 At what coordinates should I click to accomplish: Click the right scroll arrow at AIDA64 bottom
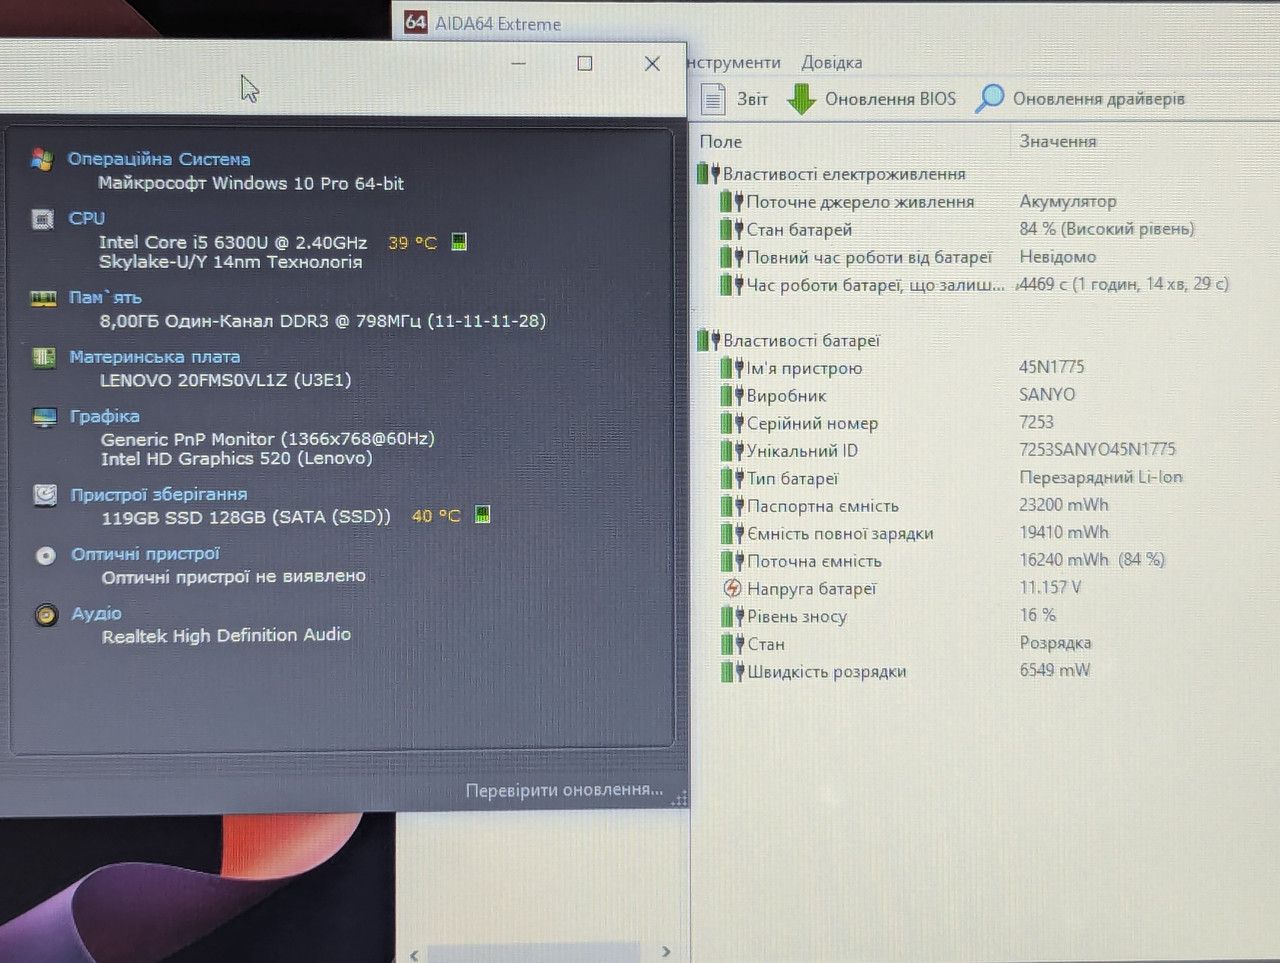coord(666,951)
